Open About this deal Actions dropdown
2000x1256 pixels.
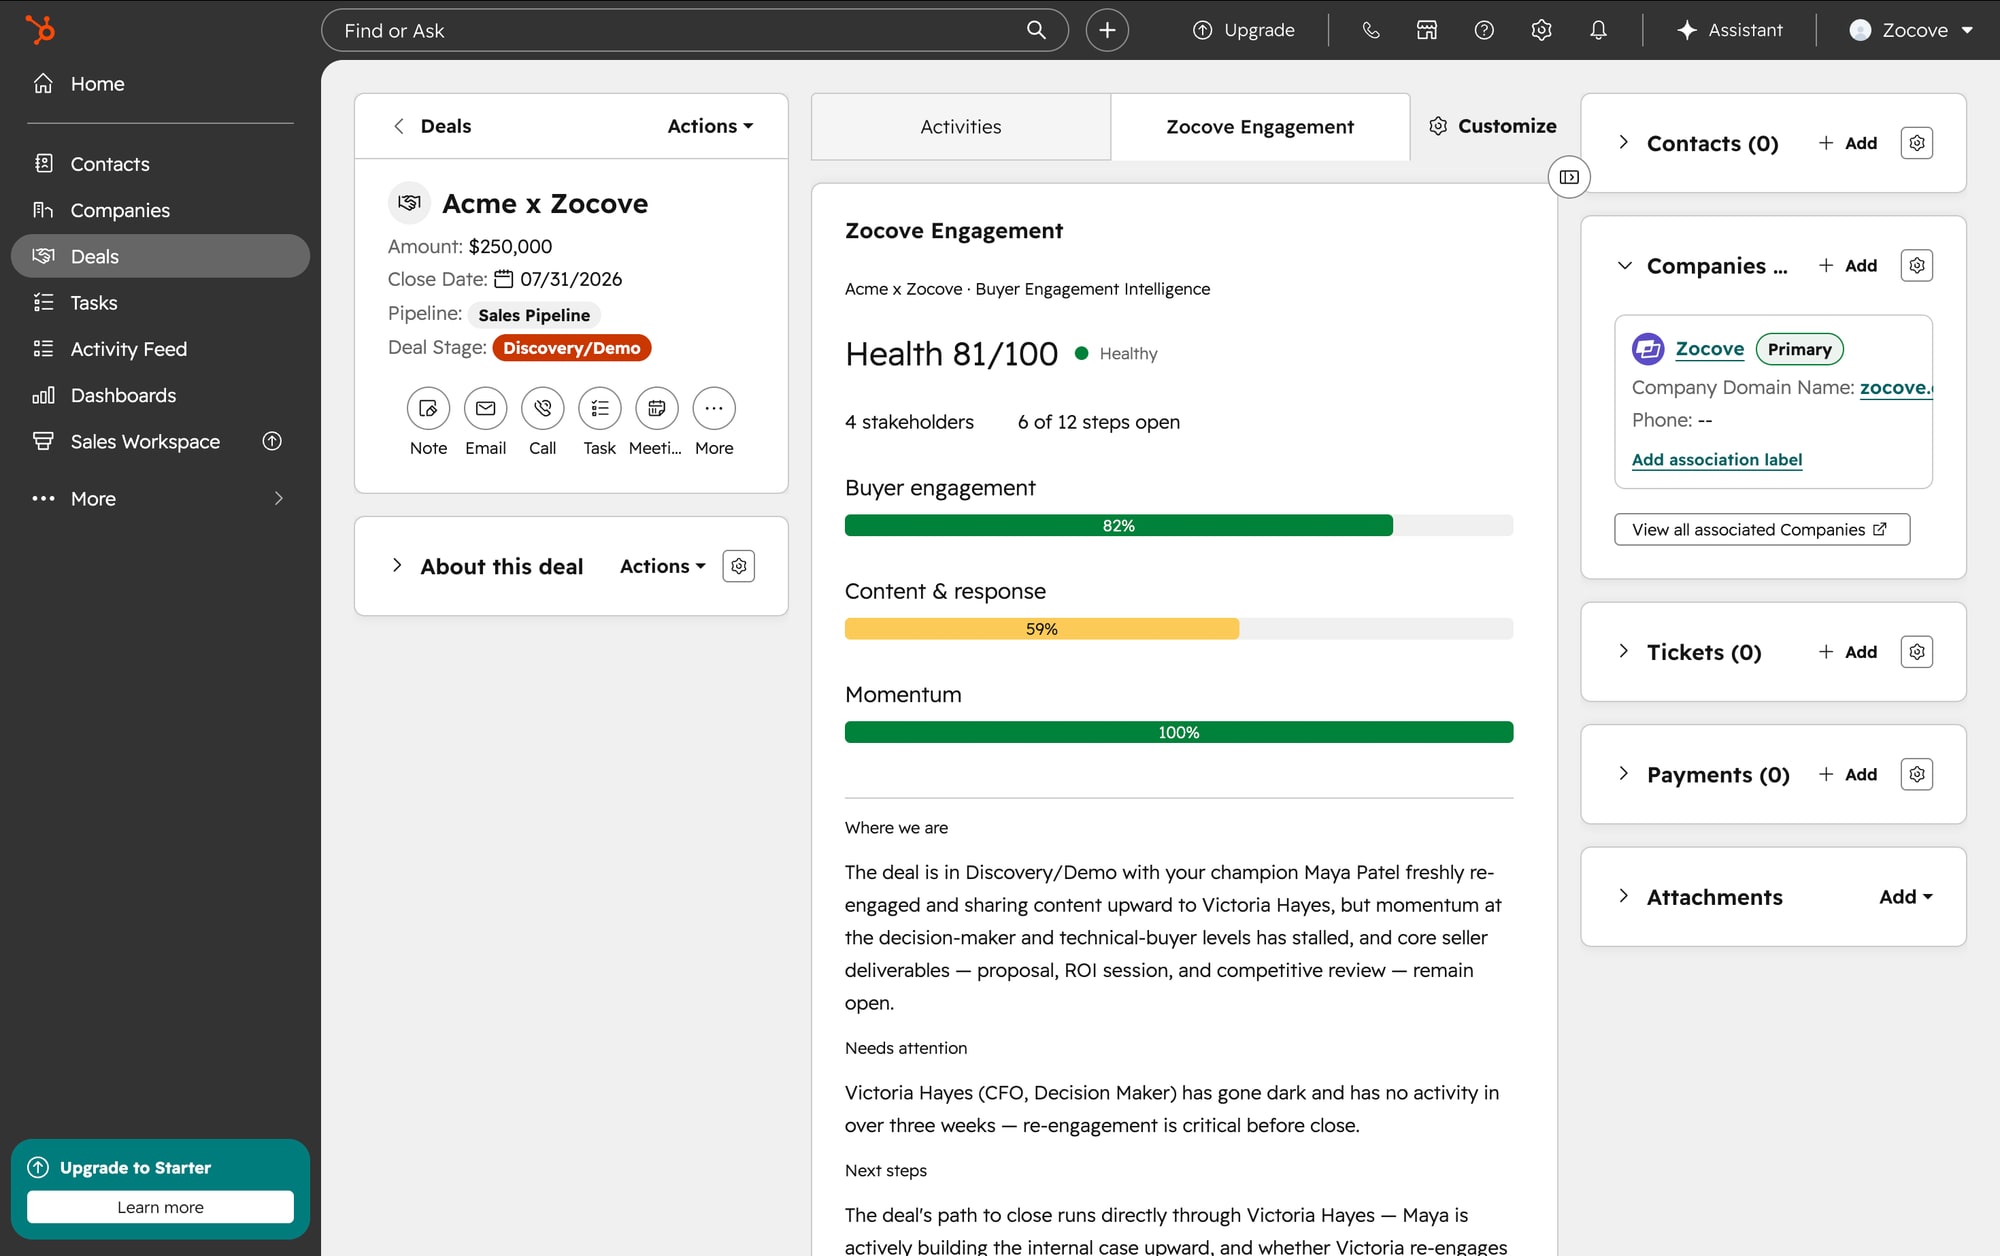click(663, 566)
